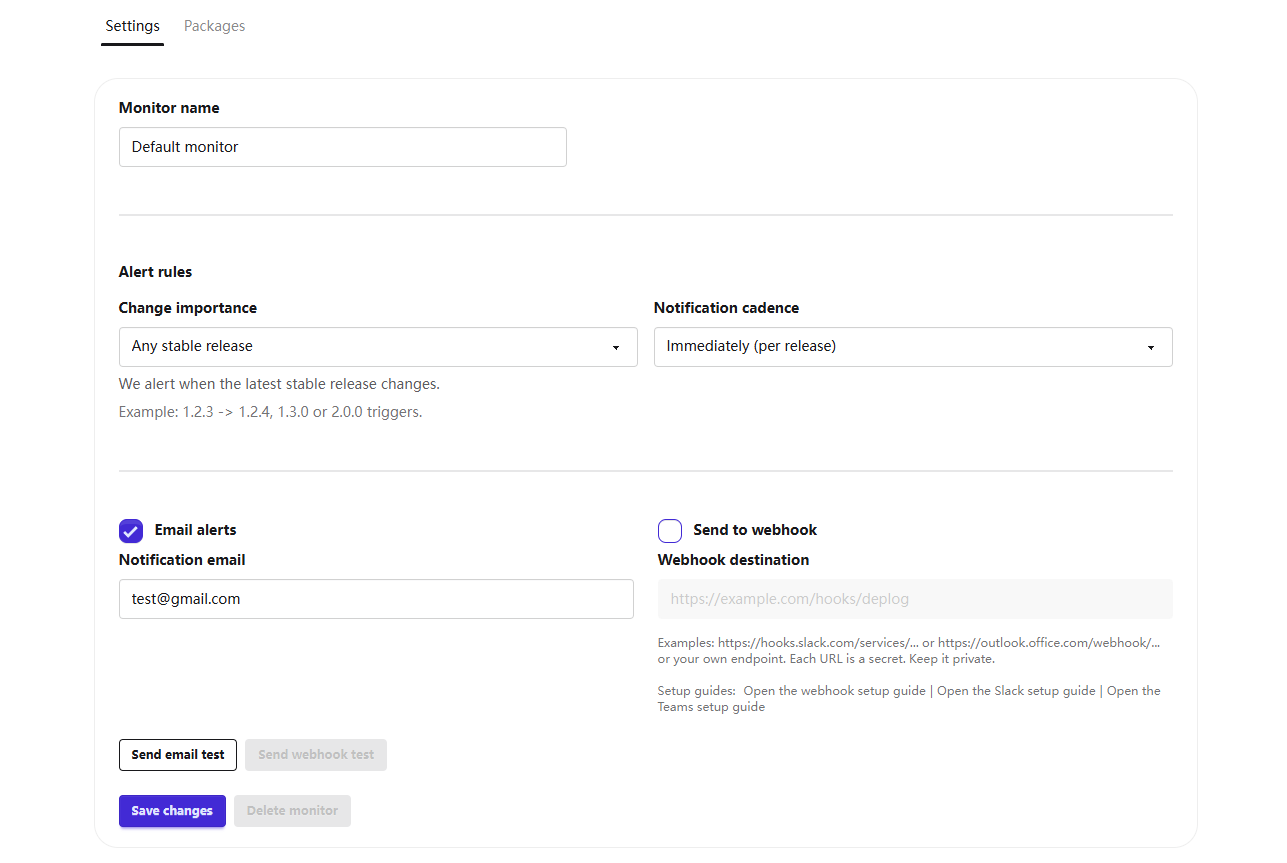Viewport: 1287px width, 863px height.
Task: Focus the Monitor name input field
Action: click(x=342, y=147)
